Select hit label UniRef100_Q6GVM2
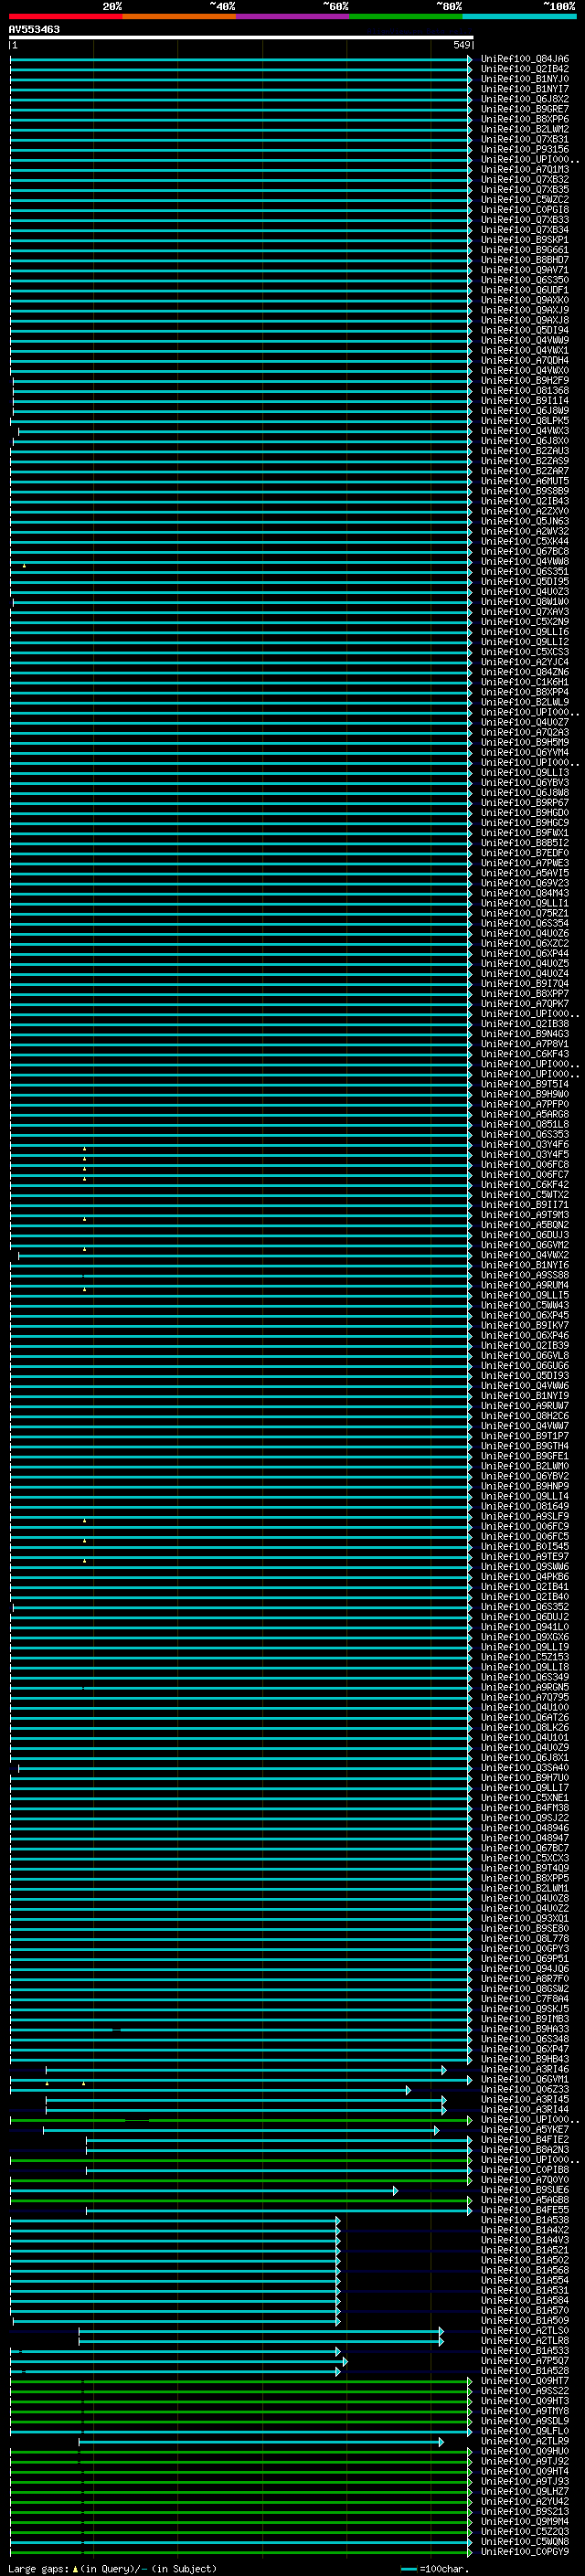585x2576 pixels. click(525, 1245)
